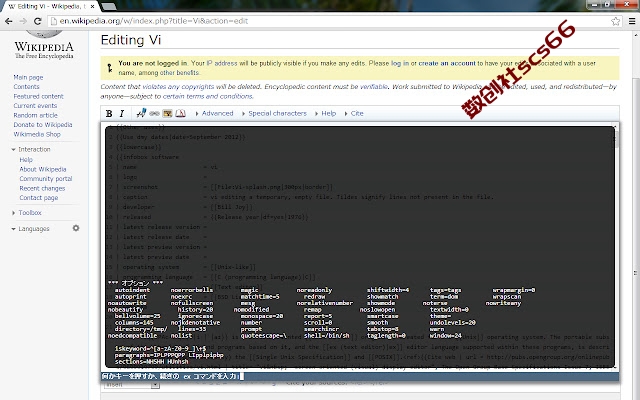Open the certain terms and conditions link
640x400 pixels.
[x=208, y=96]
